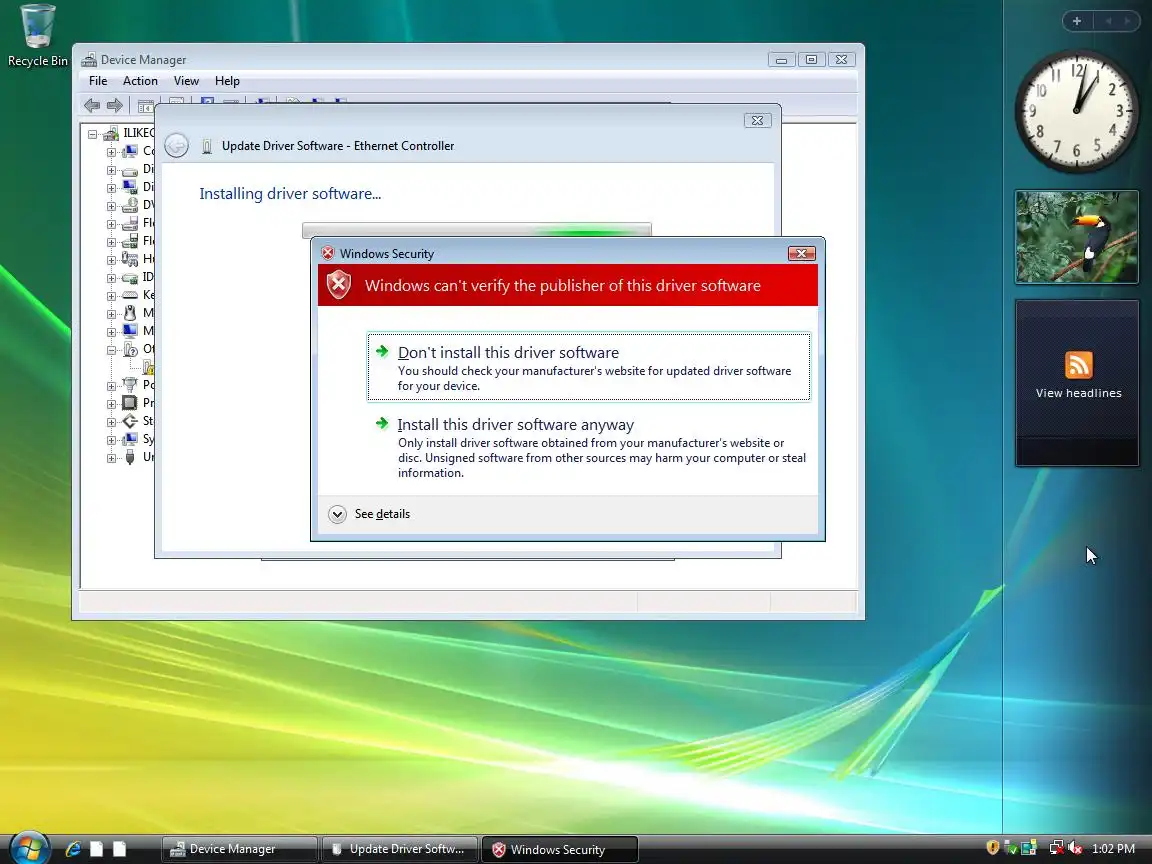Select the Human Interface Devices icon
Viewport: 1152px width, 864px height.
click(x=130, y=259)
